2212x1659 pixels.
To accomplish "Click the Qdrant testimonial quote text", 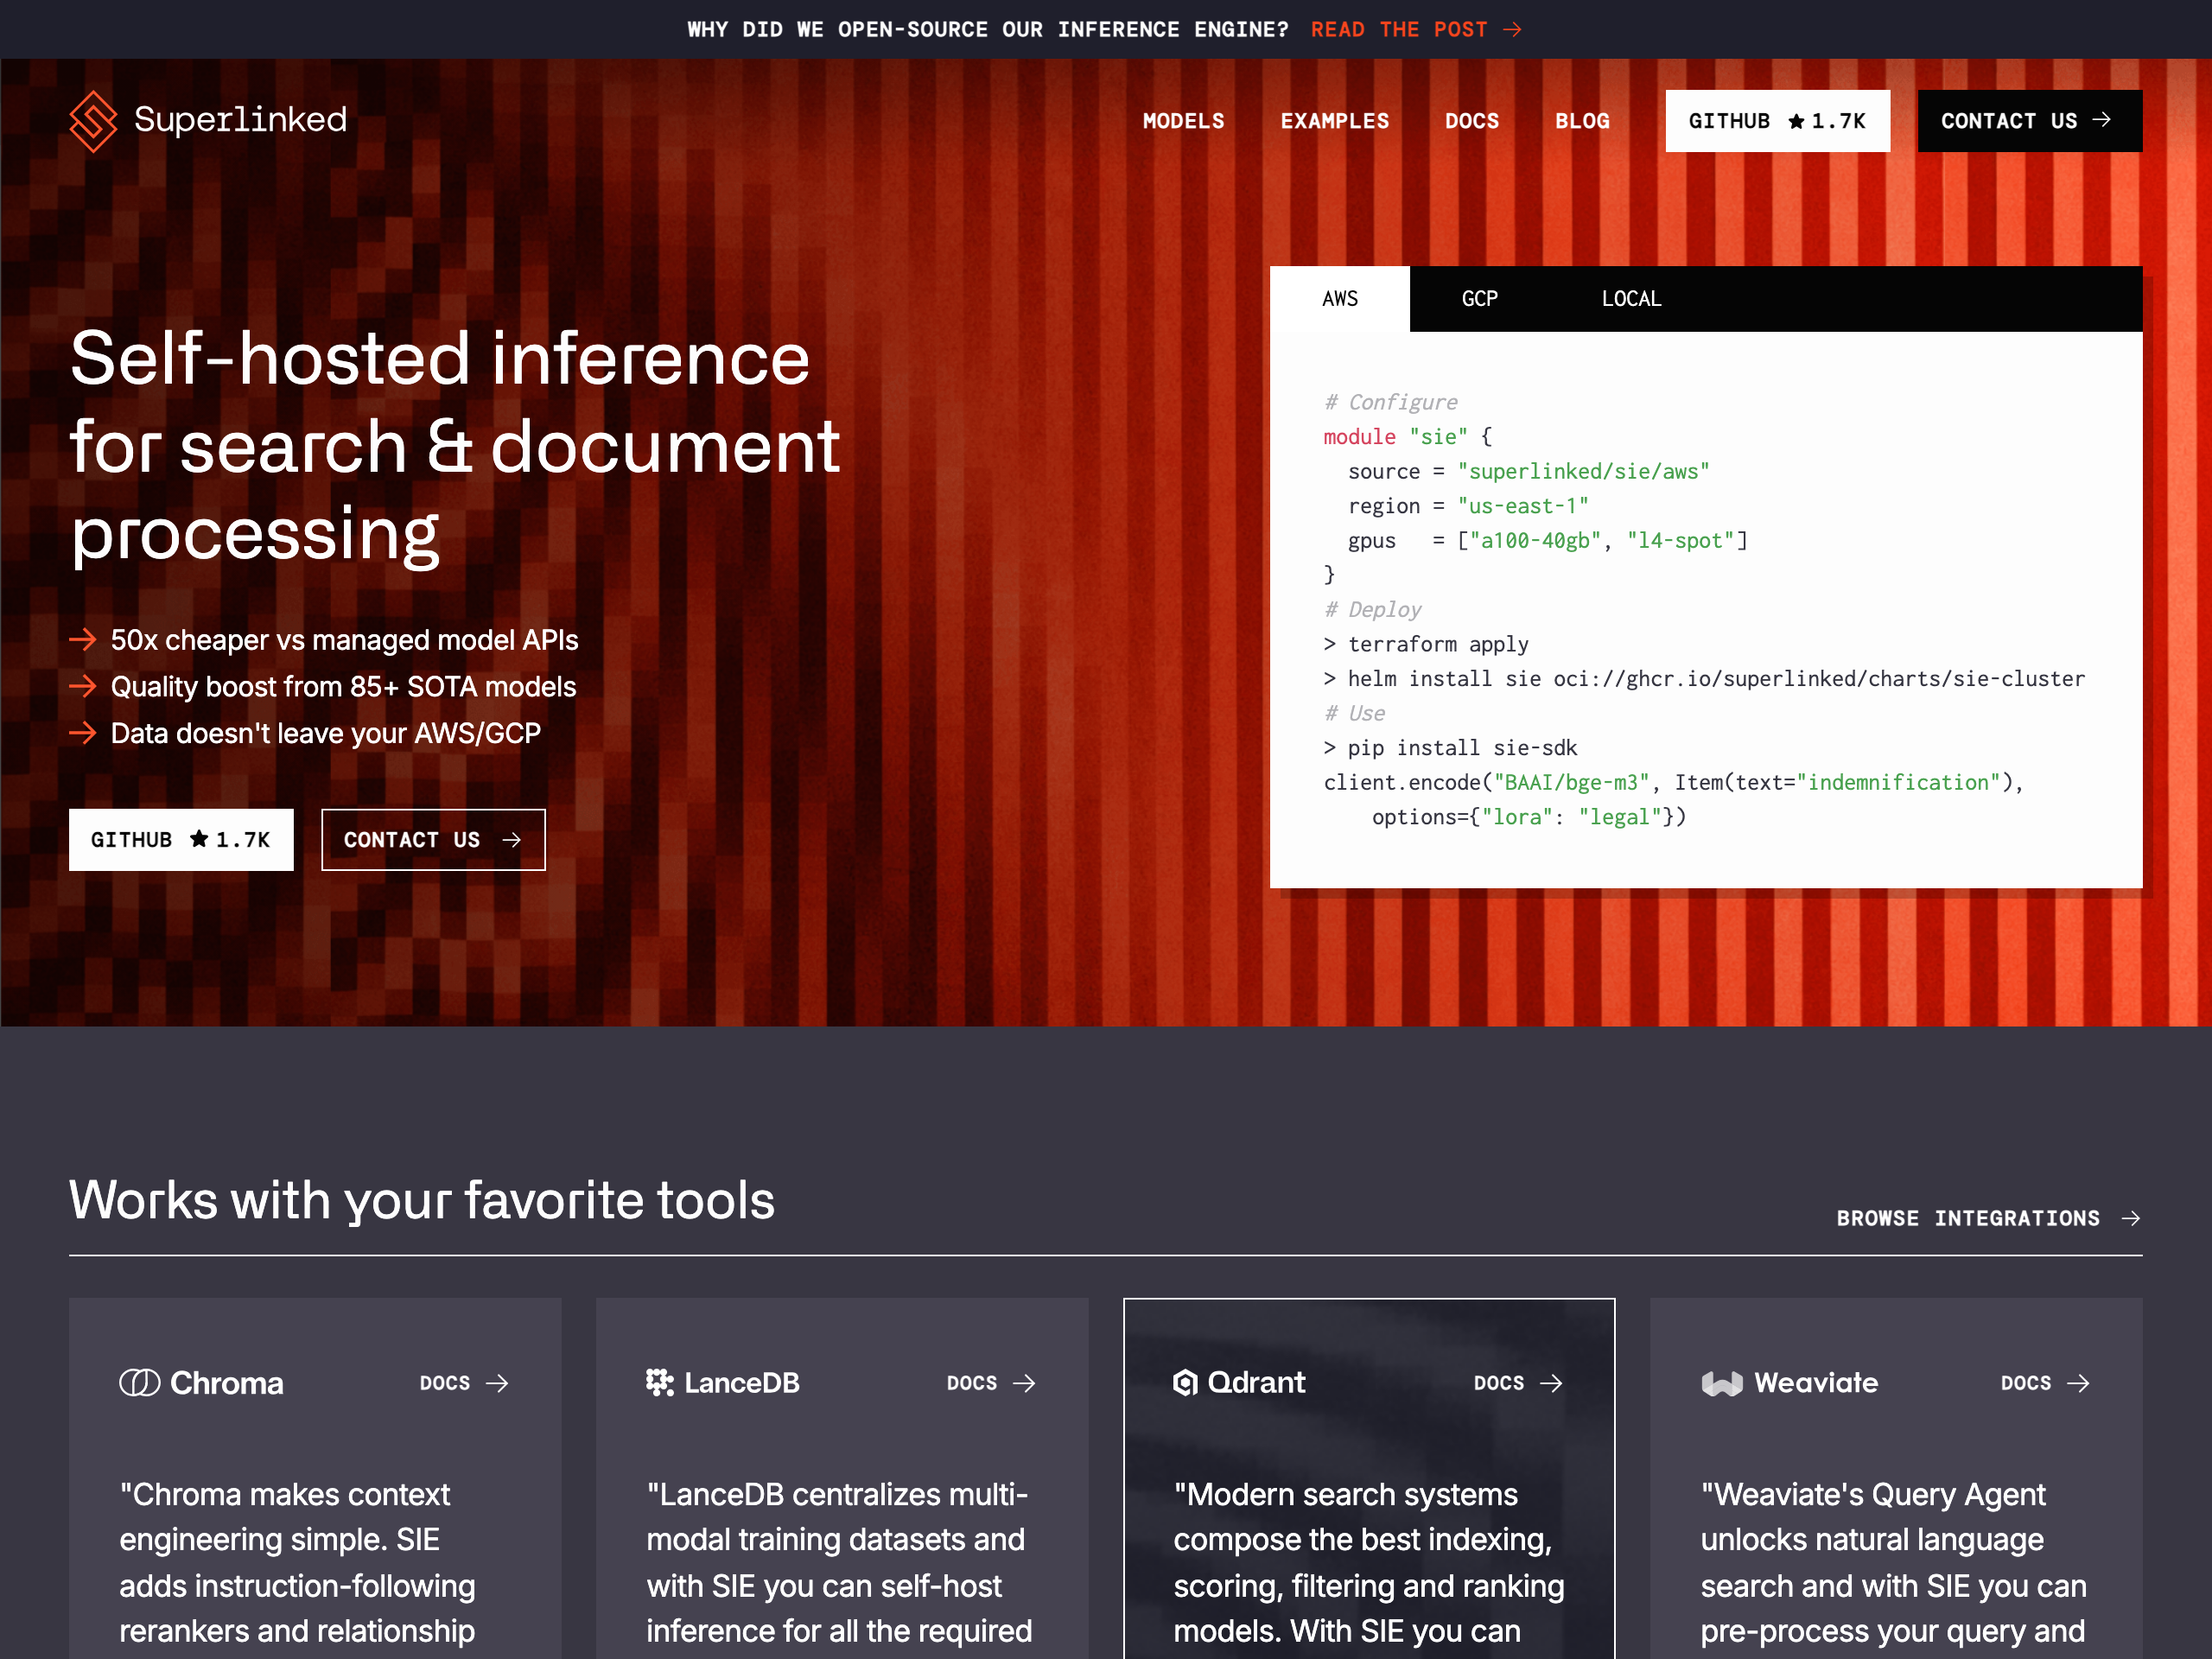I will 1369,1563.
